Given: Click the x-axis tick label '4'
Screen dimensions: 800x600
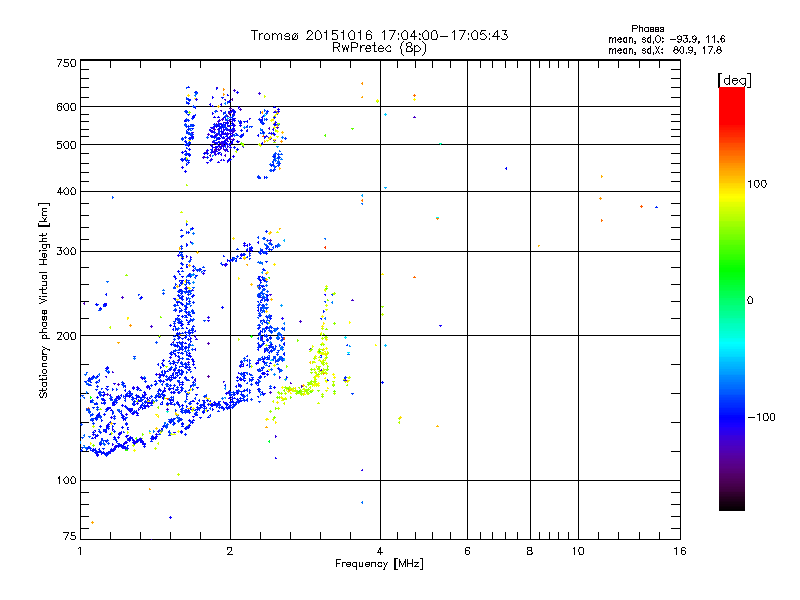Looking at the screenshot, I should 380,551.
